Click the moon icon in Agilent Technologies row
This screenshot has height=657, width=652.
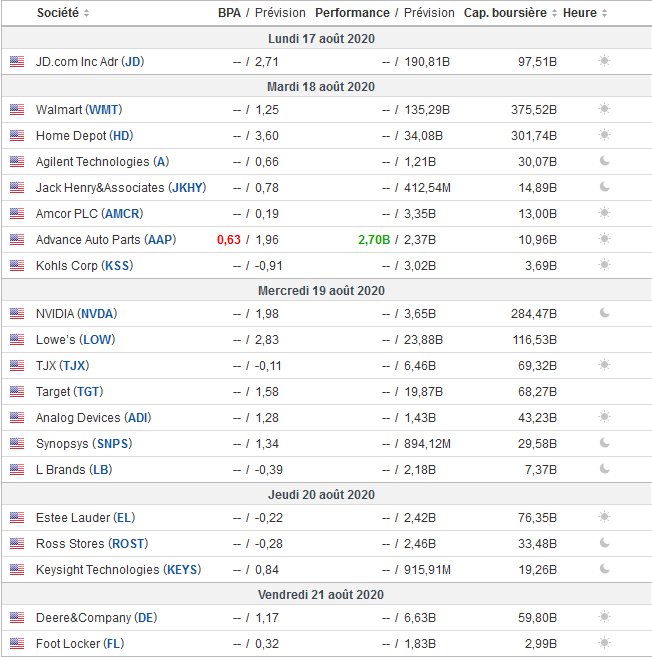pos(604,161)
